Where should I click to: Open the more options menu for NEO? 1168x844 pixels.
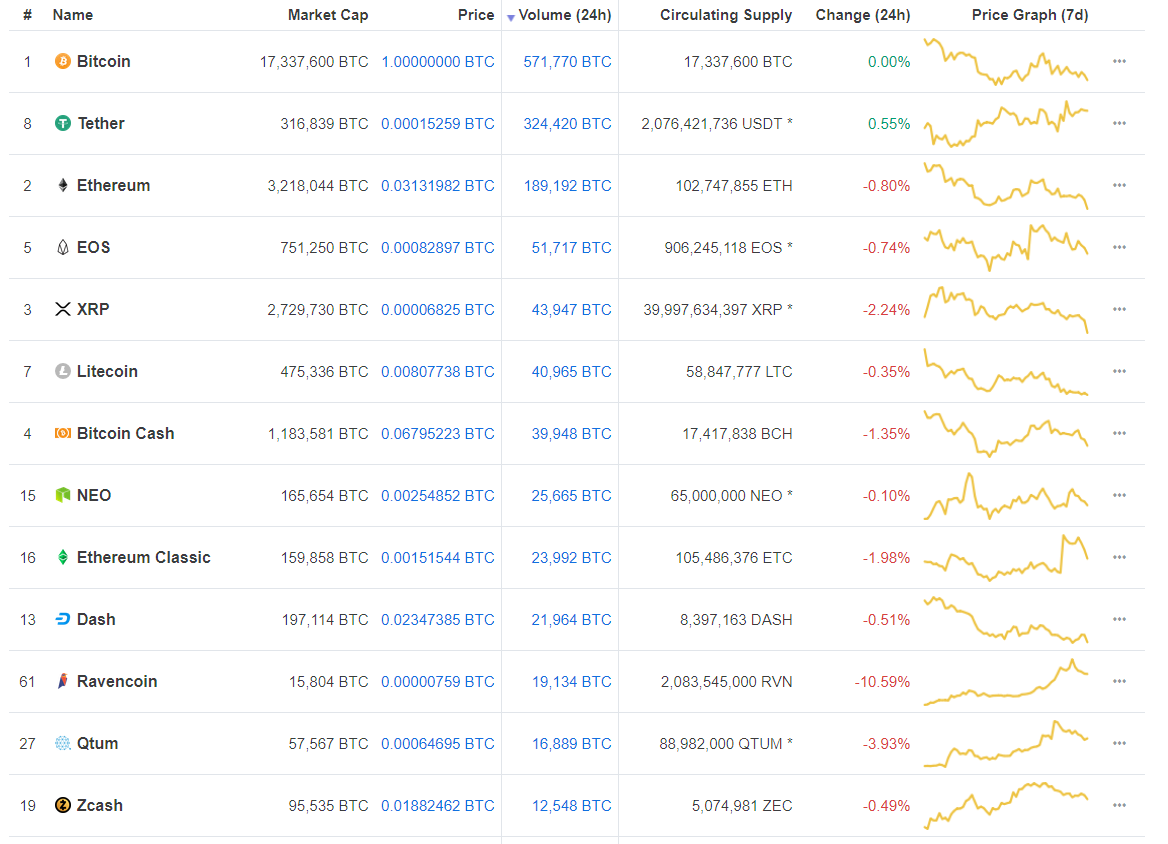coord(1119,495)
